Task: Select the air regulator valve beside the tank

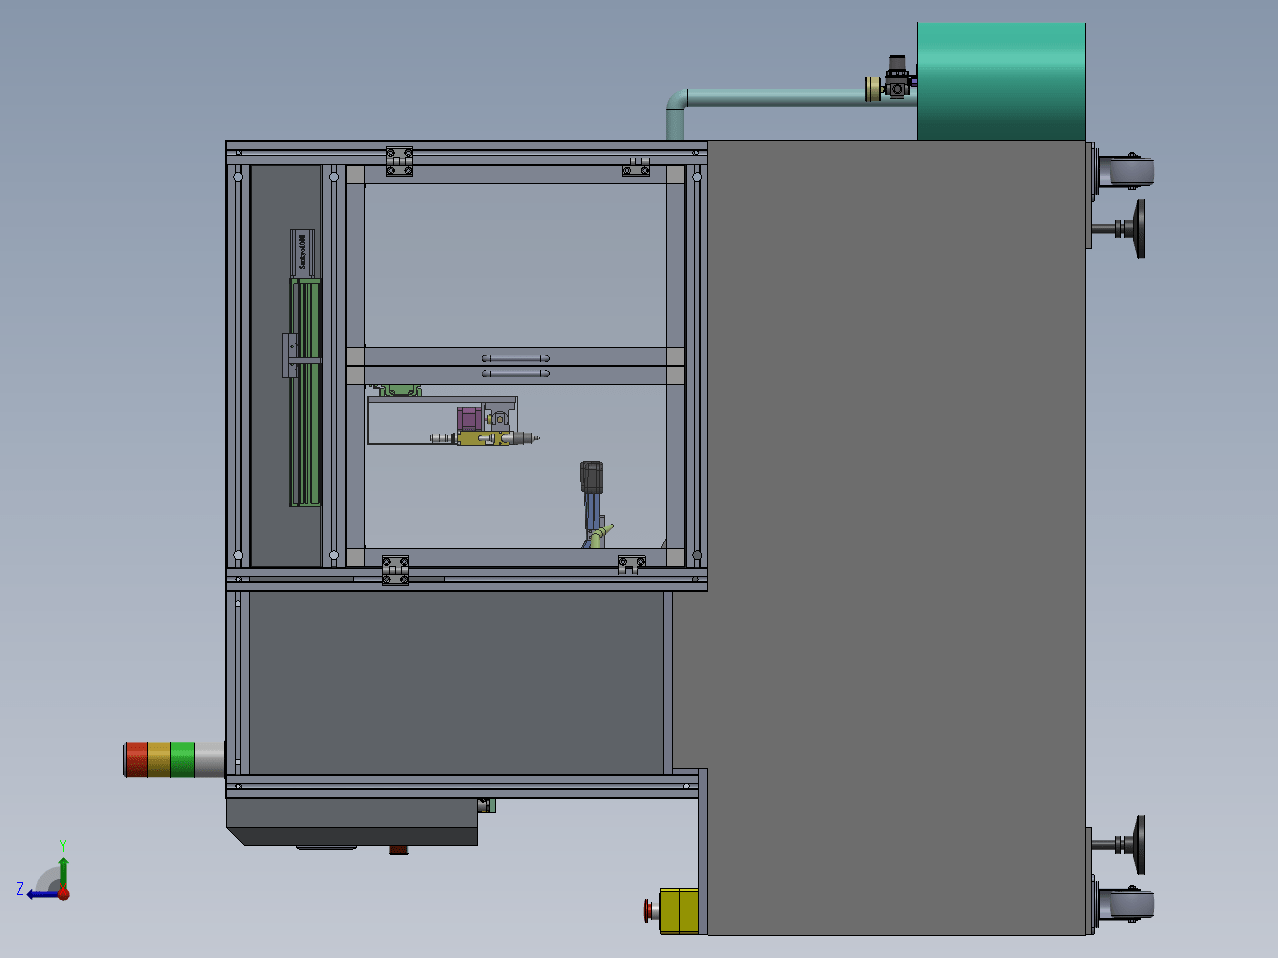Action: click(x=897, y=79)
